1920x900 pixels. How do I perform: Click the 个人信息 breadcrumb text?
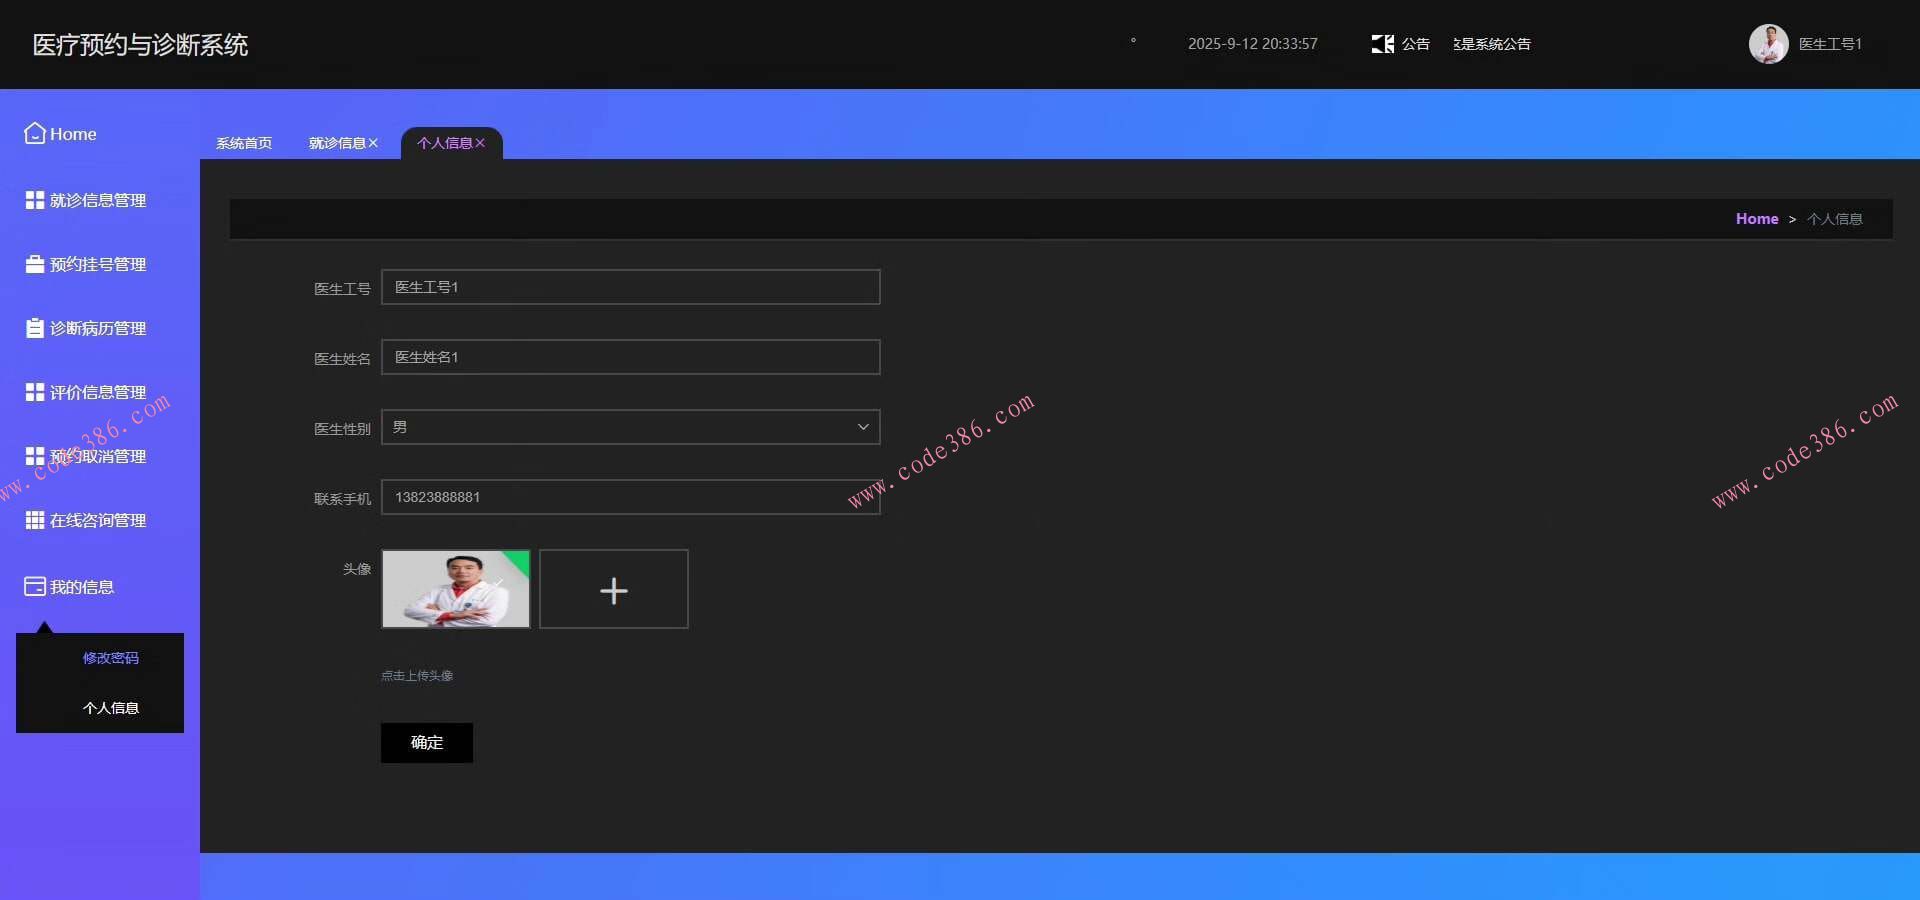click(x=1835, y=219)
